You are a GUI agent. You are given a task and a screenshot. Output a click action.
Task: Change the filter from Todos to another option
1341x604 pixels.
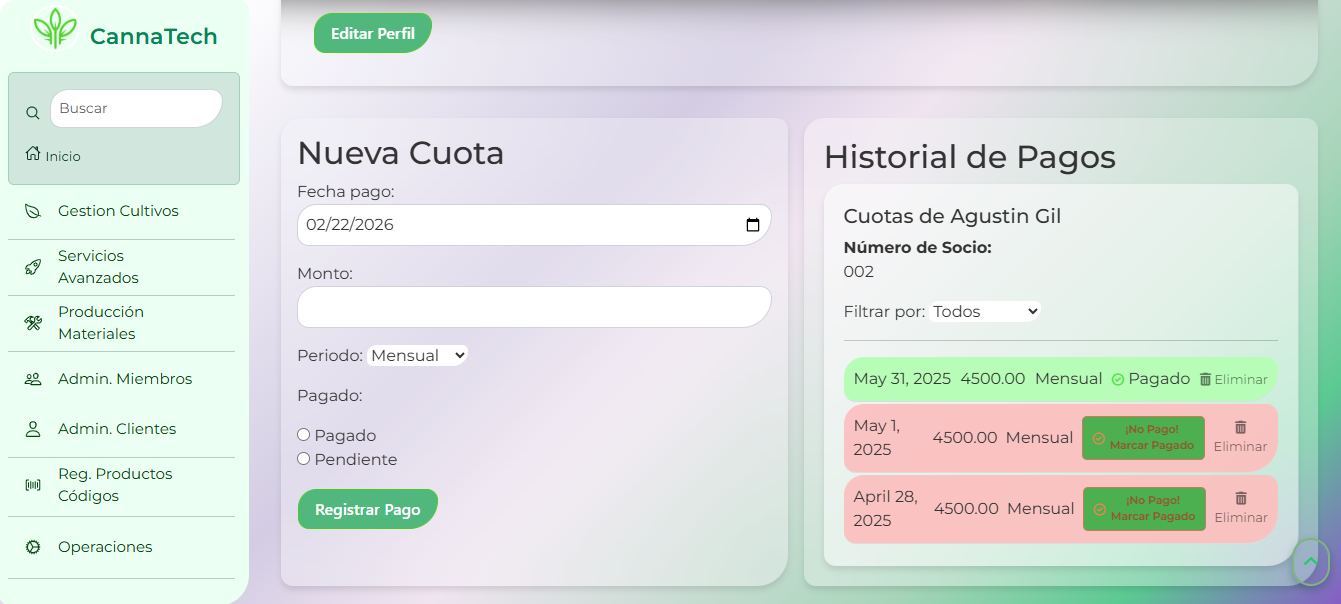(985, 311)
